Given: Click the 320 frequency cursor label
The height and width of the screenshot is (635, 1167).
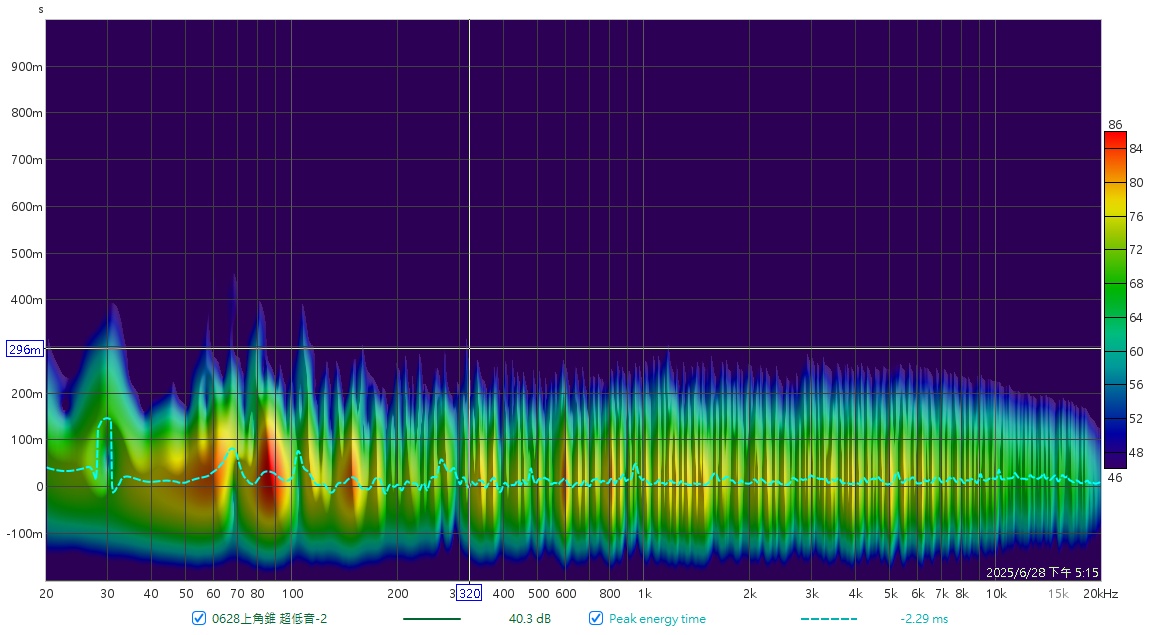Looking at the screenshot, I should [x=469, y=593].
